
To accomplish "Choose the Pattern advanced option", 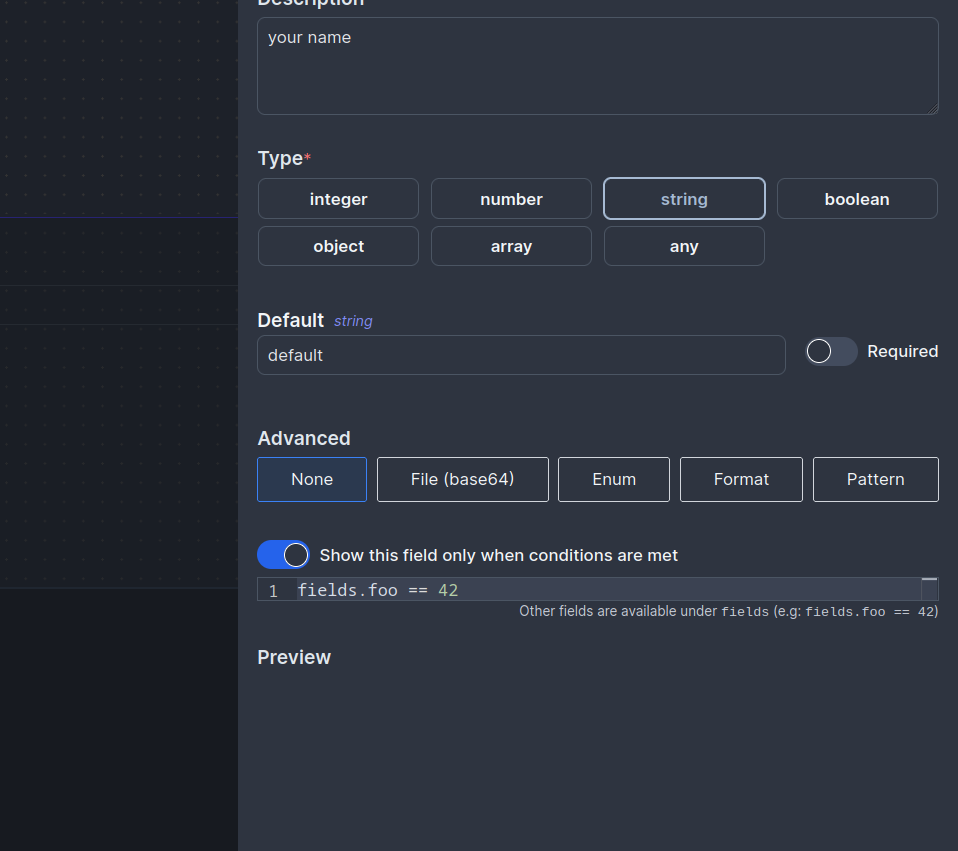I will pos(875,479).
